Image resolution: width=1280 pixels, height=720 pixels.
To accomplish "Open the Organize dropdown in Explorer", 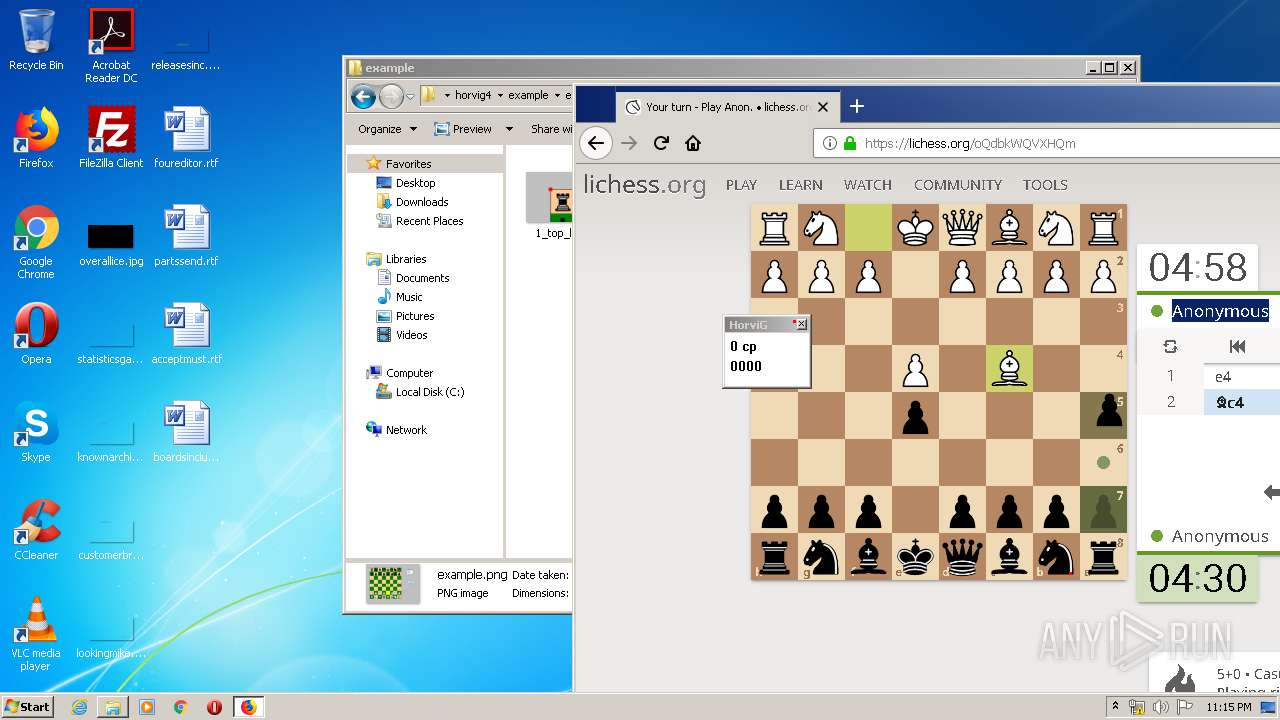I will pos(387,129).
